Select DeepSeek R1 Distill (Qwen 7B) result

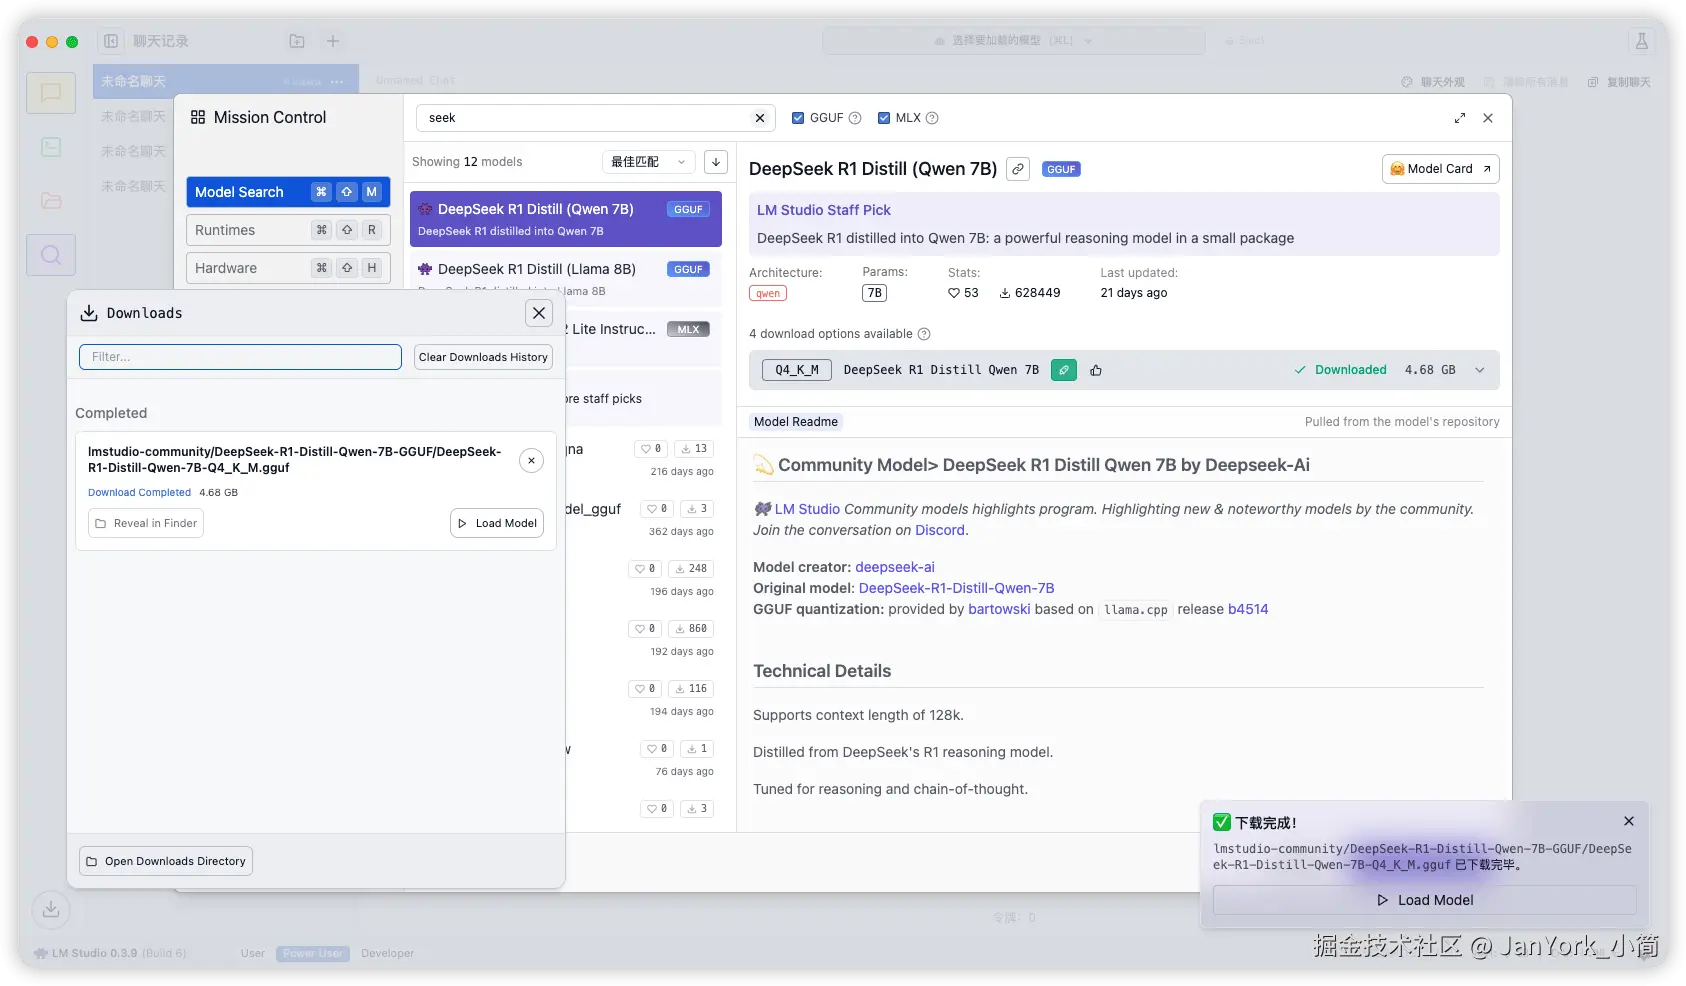click(565, 219)
